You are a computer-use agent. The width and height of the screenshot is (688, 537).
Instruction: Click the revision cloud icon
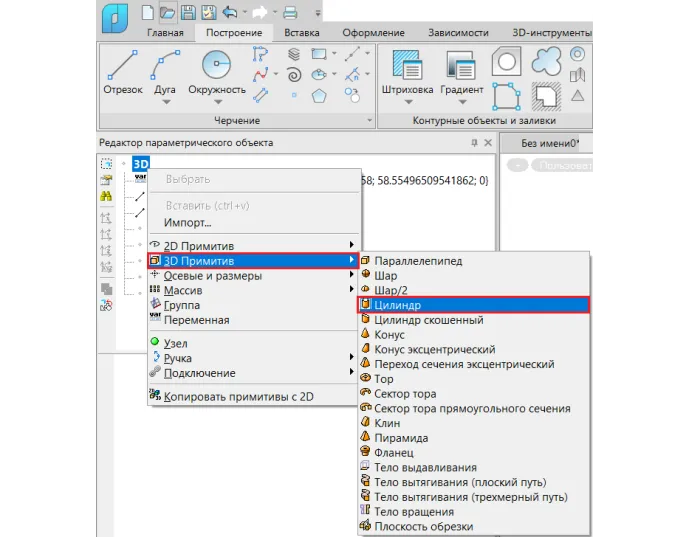coord(547,61)
